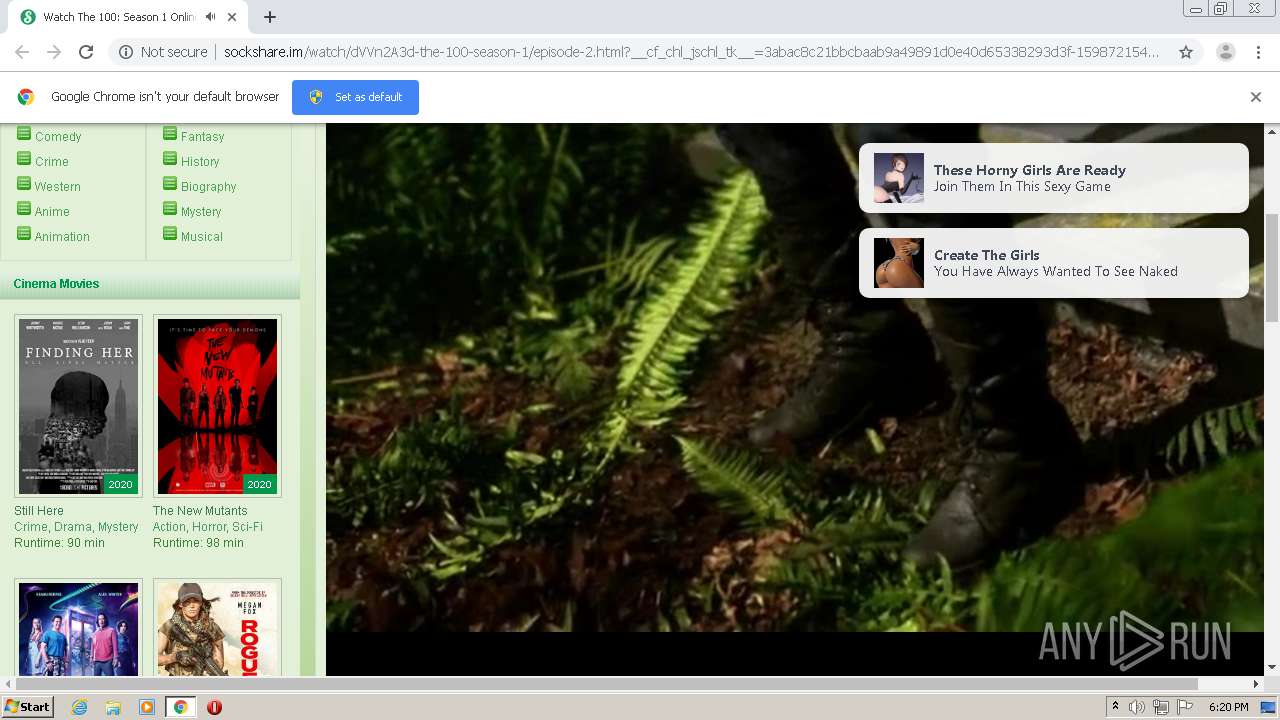Close the 'Watch The 100' tab

coord(232,17)
